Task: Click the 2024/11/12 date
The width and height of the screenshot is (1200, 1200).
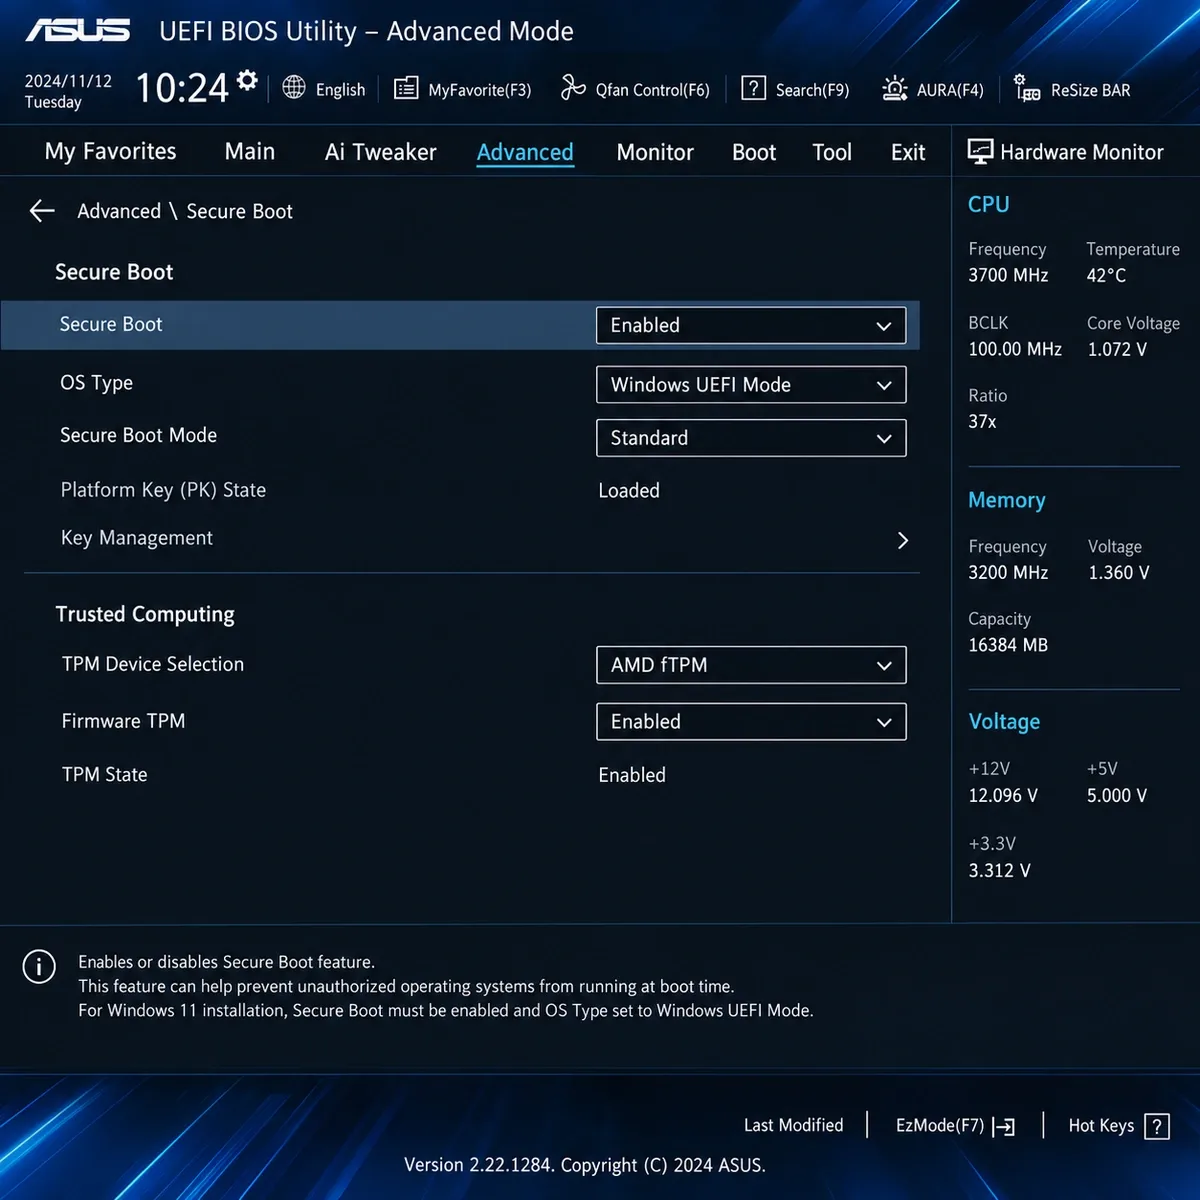Action: 68,81
